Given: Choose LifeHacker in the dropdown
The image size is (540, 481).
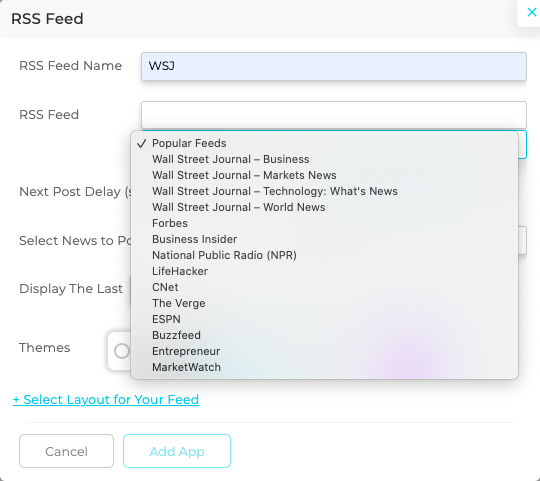Looking at the screenshot, I should (324, 271).
